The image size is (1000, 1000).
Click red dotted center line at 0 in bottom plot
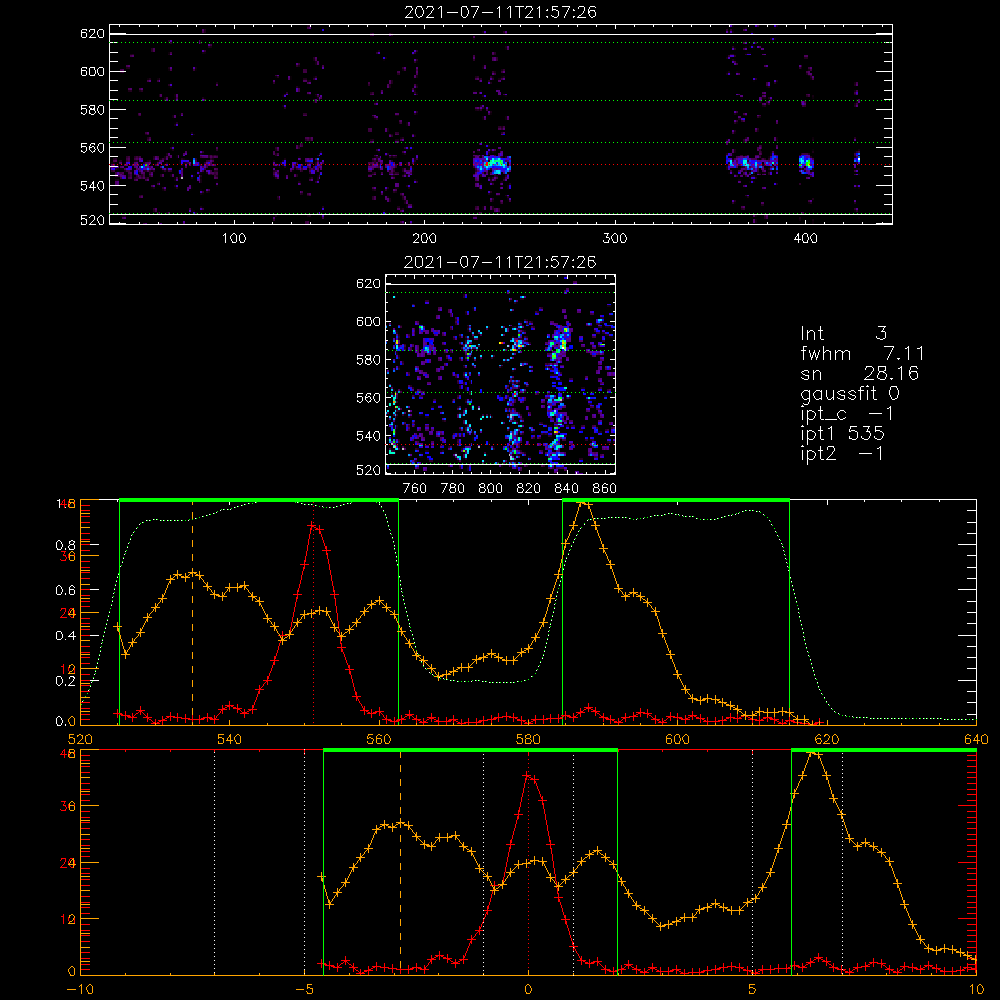[x=528, y=862]
